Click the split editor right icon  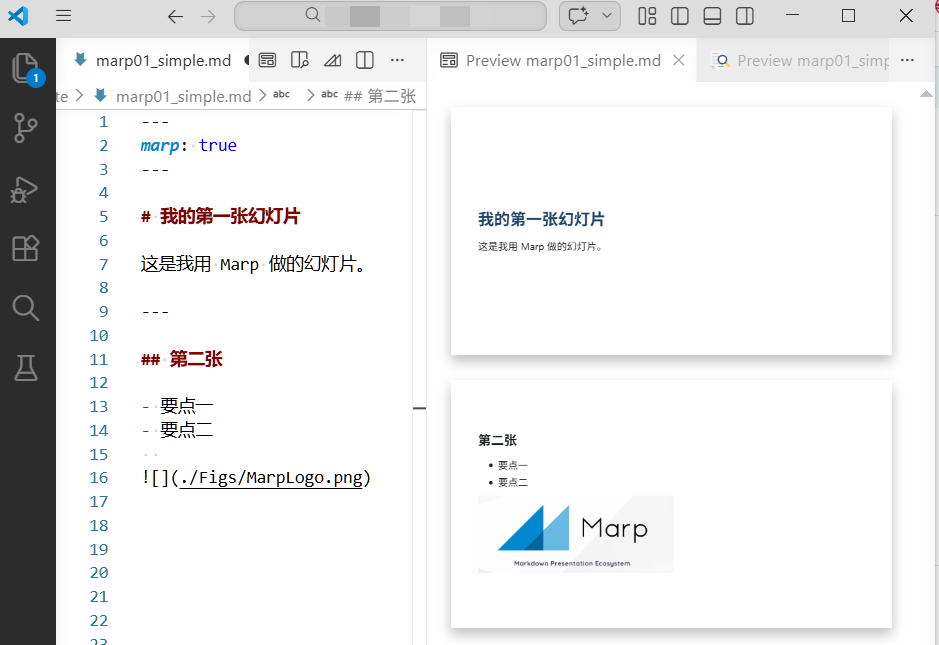pyautogui.click(x=365, y=60)
